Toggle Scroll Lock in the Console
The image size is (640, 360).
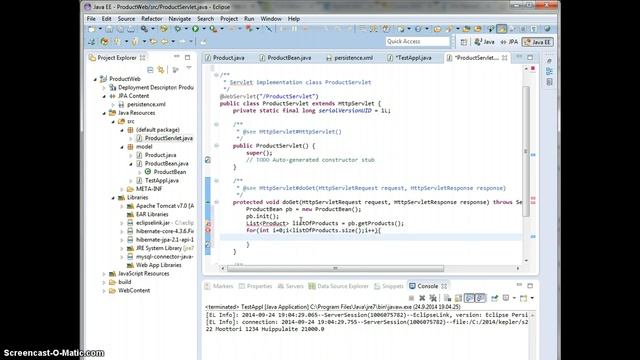click(x=458, y=298)
